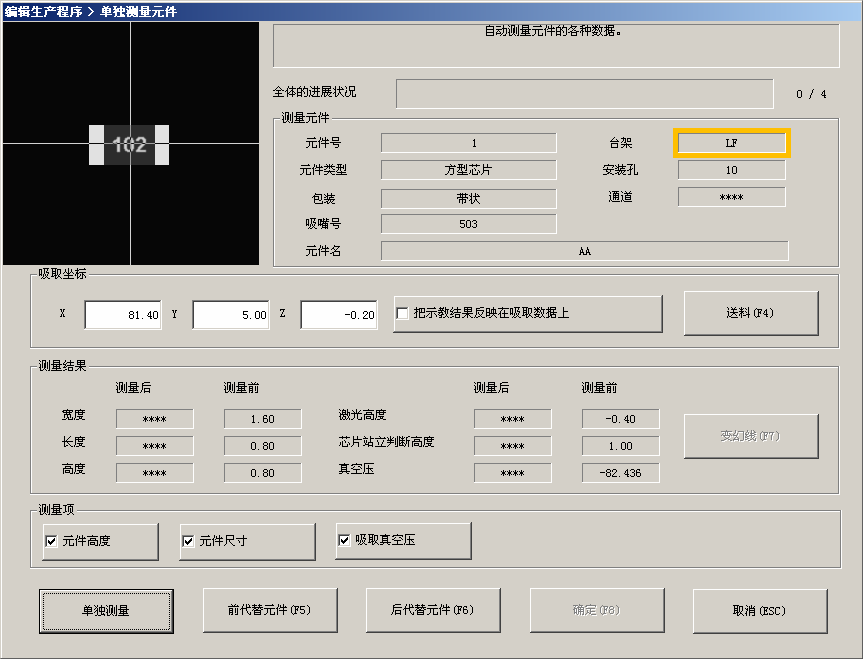Click 元件名 value AA

585,251
